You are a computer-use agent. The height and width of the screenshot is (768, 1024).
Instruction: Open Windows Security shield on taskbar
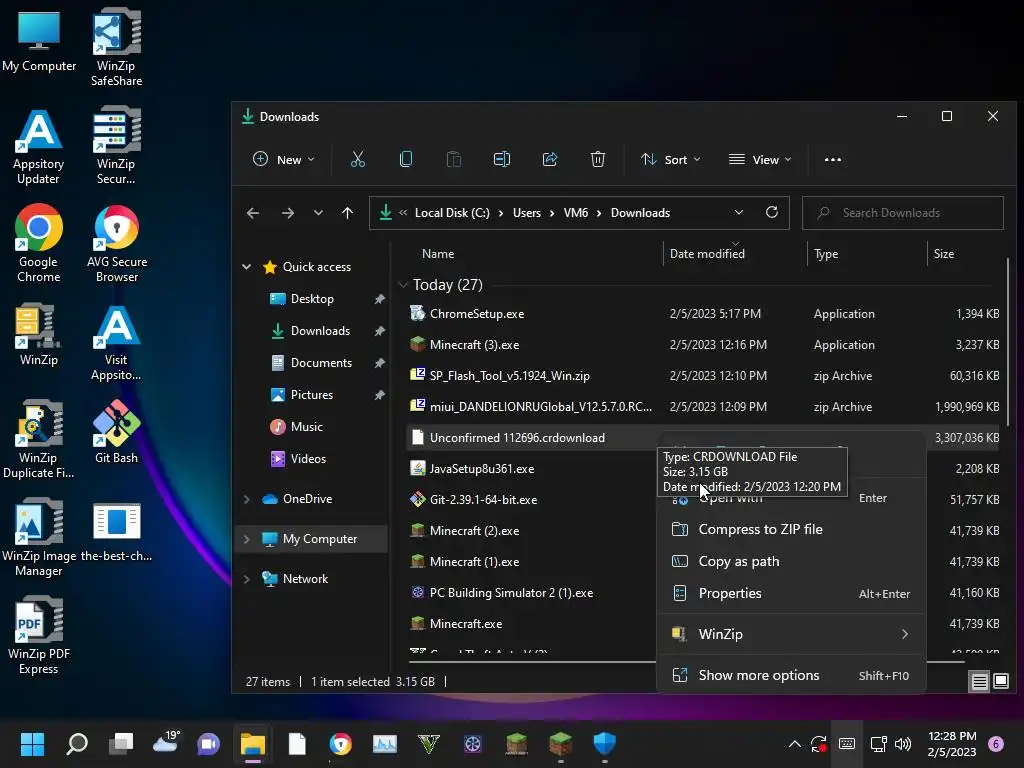[x=605, y=744]
